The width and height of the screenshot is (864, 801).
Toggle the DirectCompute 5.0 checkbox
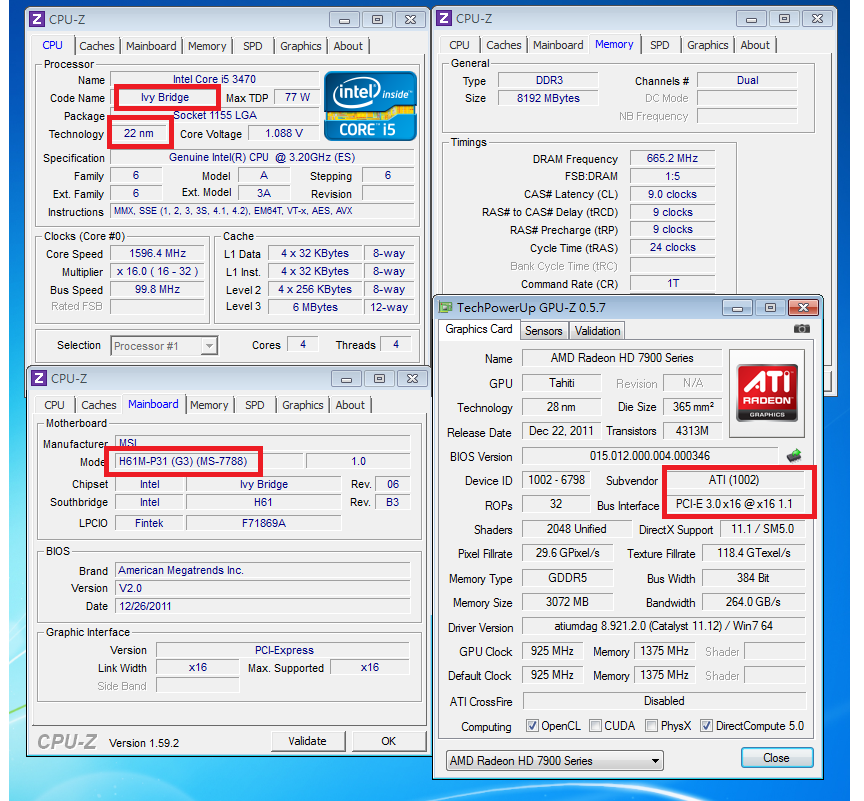coord(706,726)
